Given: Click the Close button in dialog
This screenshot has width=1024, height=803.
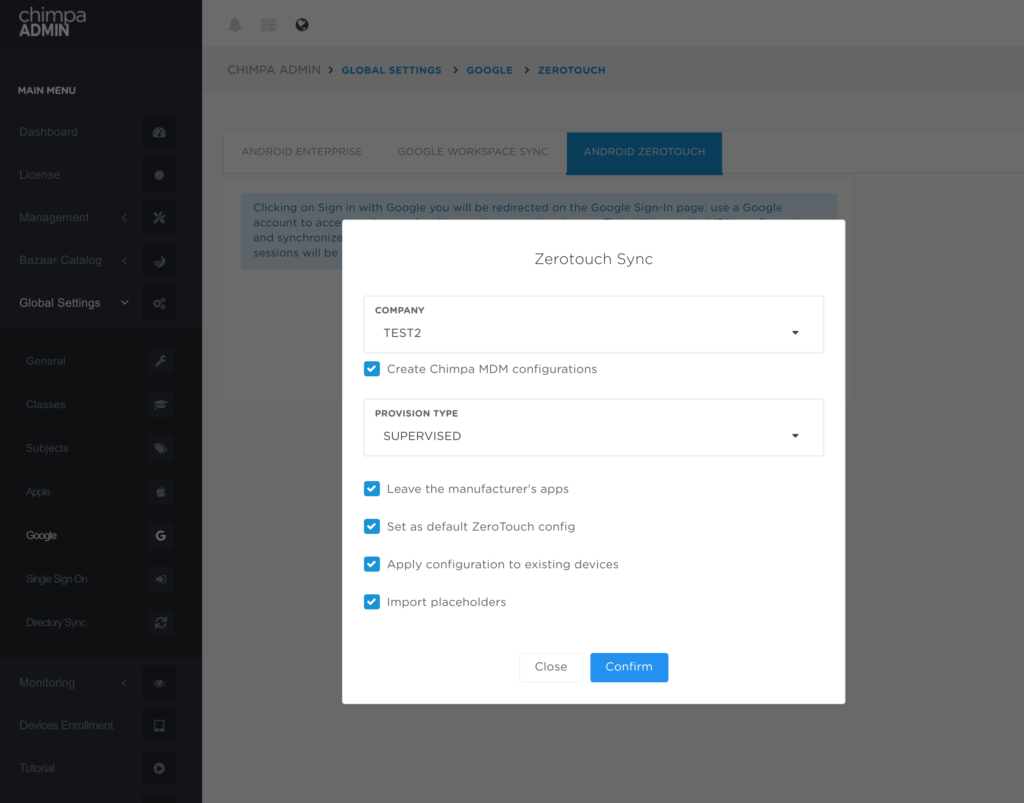Looking at the screenshot, I should [x=551, y=667].
